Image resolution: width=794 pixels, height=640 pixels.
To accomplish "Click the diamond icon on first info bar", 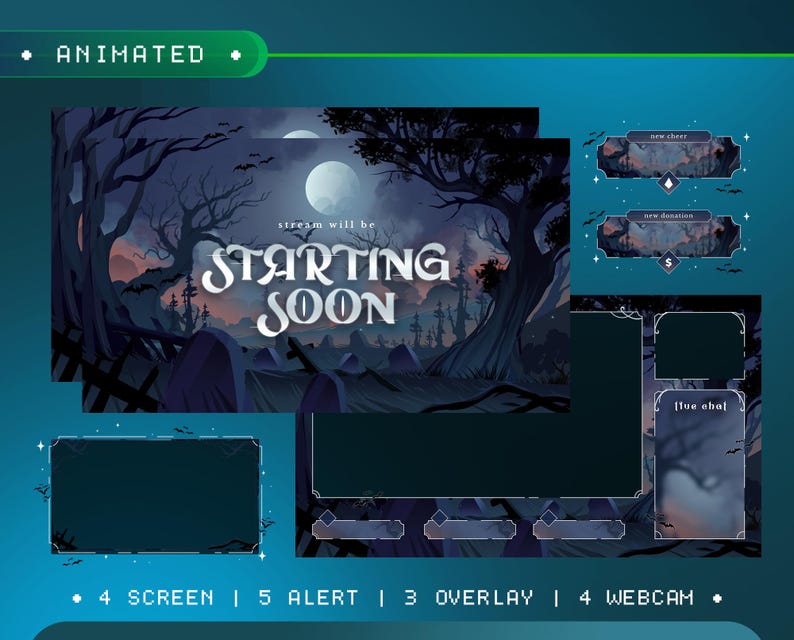I will click(x=328, y=518).
